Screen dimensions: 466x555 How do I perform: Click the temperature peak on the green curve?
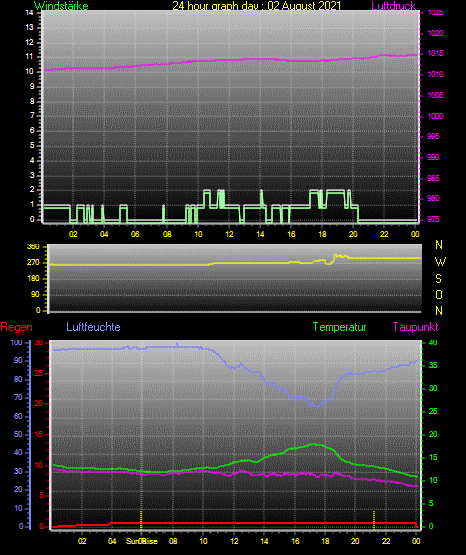tap(313, 444)
